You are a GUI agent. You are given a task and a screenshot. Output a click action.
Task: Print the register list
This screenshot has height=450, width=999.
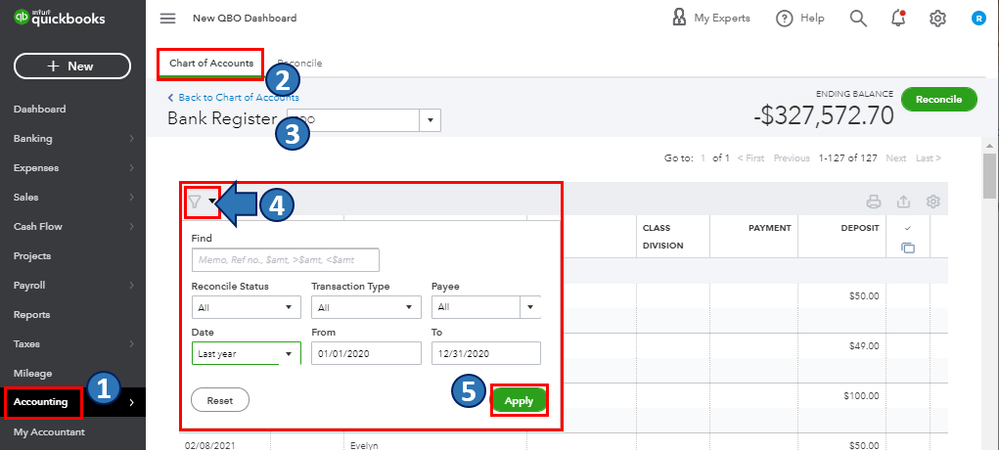tap(873, 202)
